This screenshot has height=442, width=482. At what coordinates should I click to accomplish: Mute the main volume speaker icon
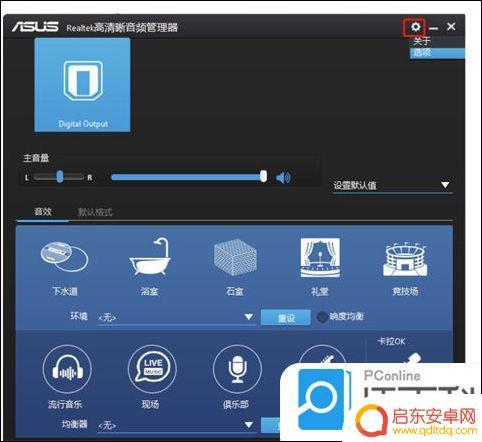[x=283, y=178]
